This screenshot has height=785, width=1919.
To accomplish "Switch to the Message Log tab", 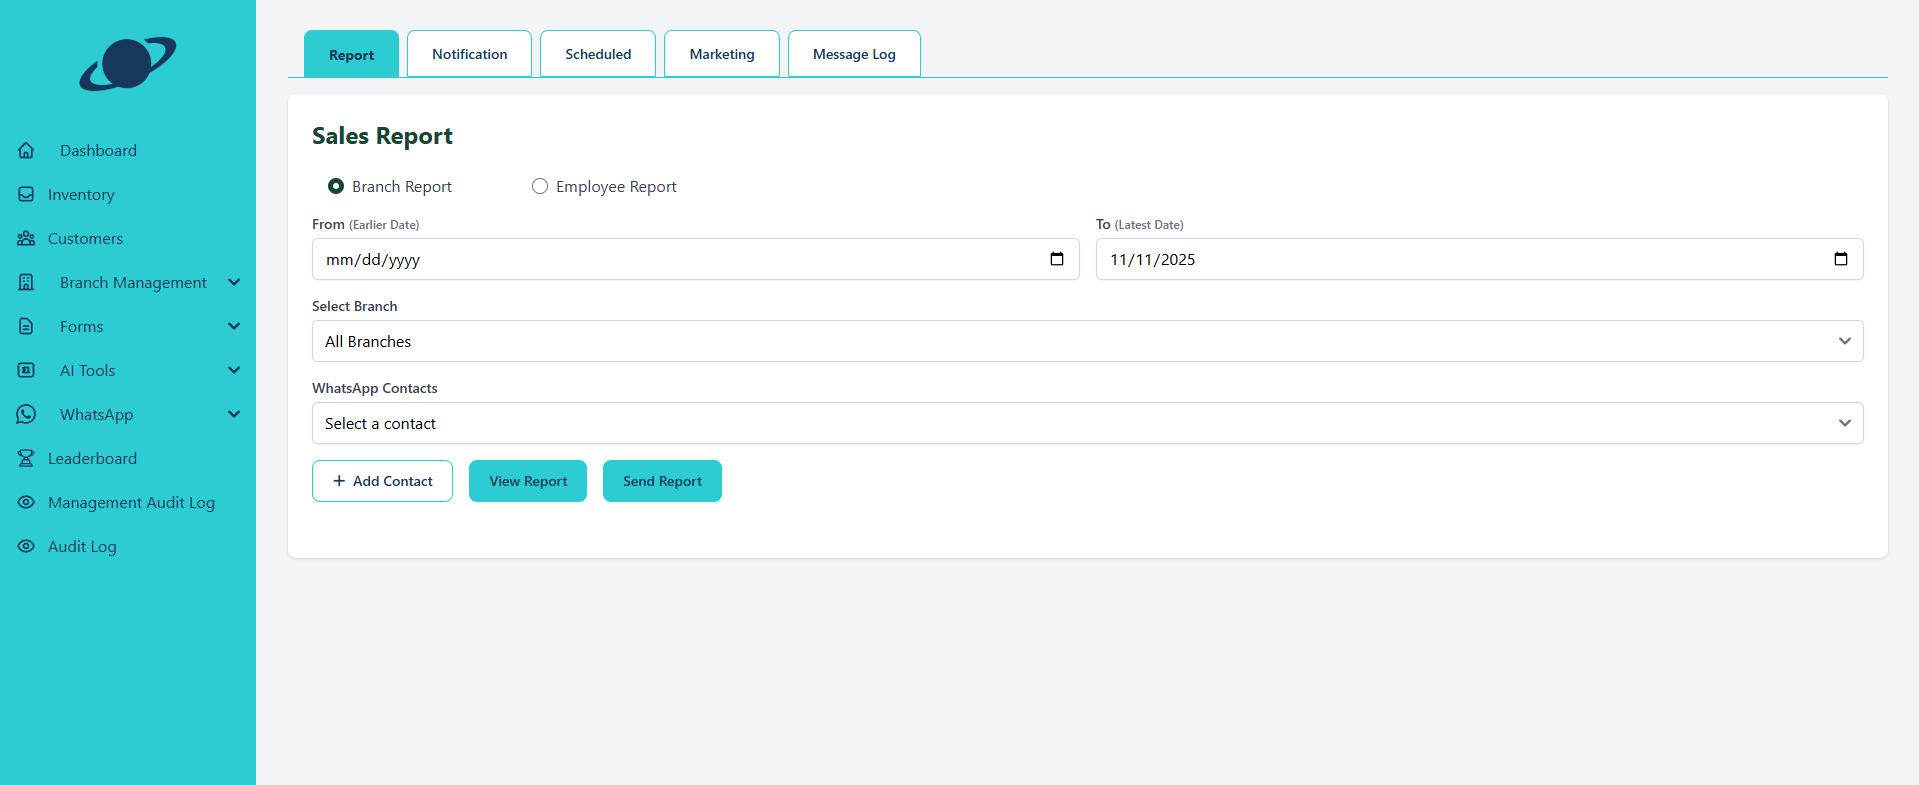I will click(x=854, y=54).
